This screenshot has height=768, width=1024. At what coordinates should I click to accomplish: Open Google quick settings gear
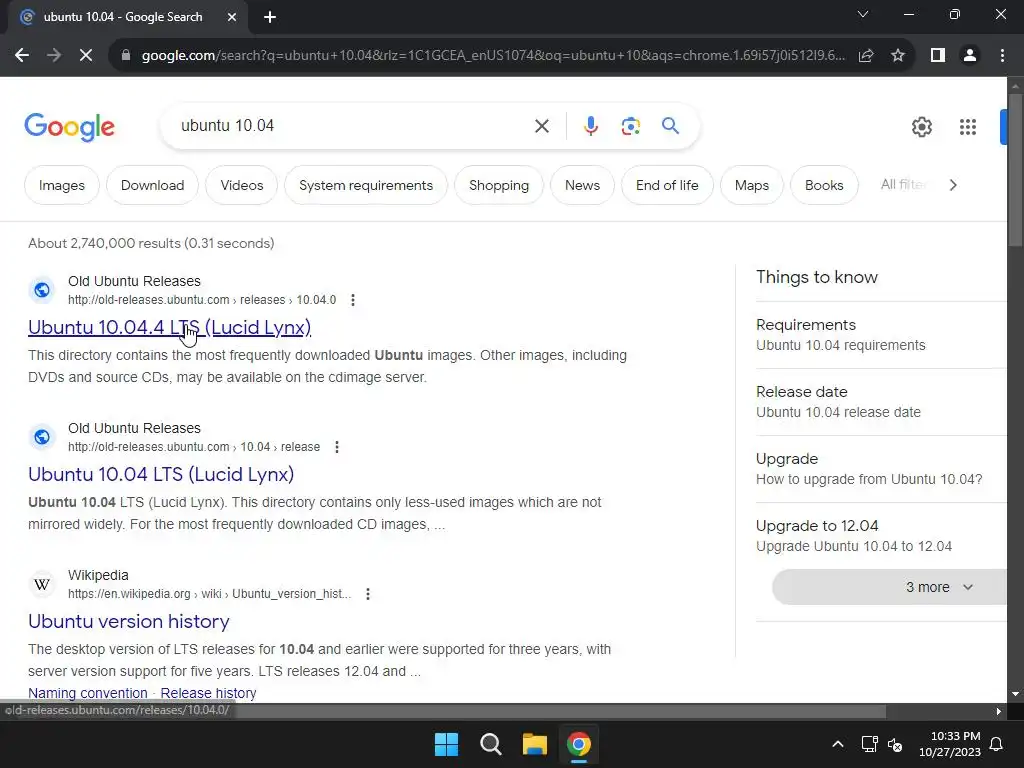tap(921, 127)
